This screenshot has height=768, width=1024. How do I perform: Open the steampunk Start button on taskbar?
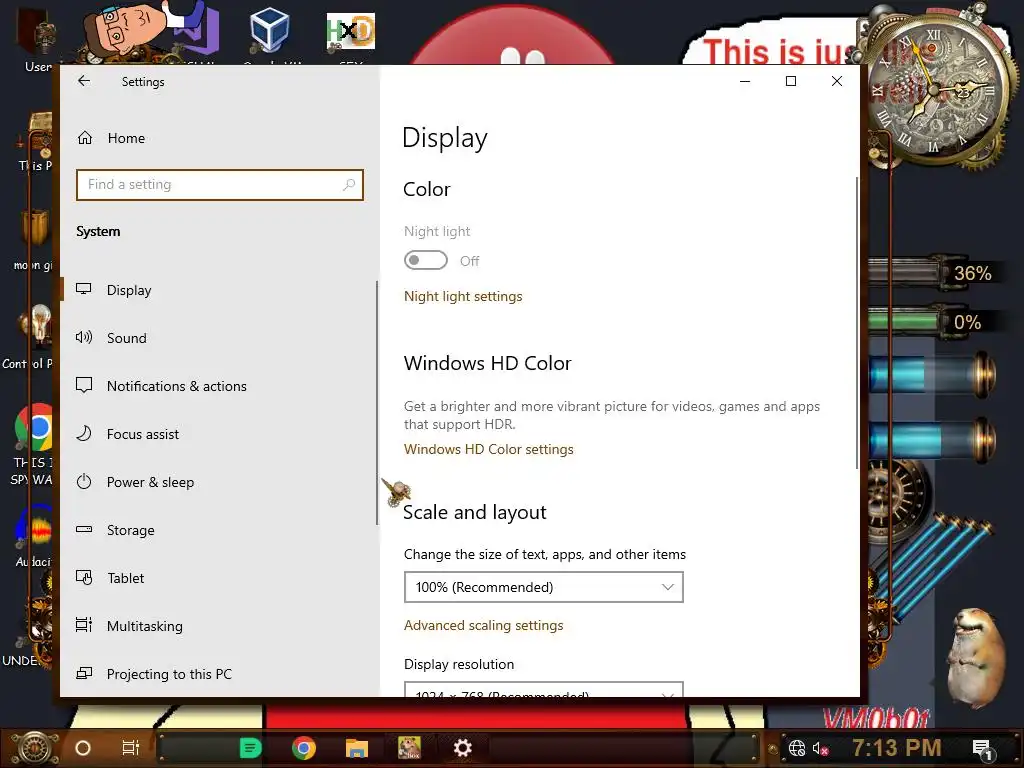35,748
